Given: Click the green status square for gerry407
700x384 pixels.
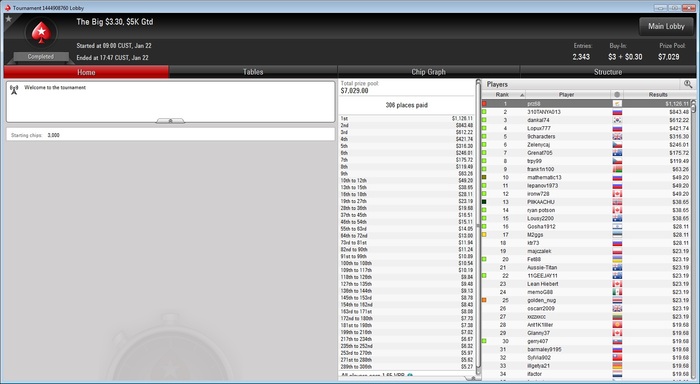Looking at the screenshot, I should 484,341.
